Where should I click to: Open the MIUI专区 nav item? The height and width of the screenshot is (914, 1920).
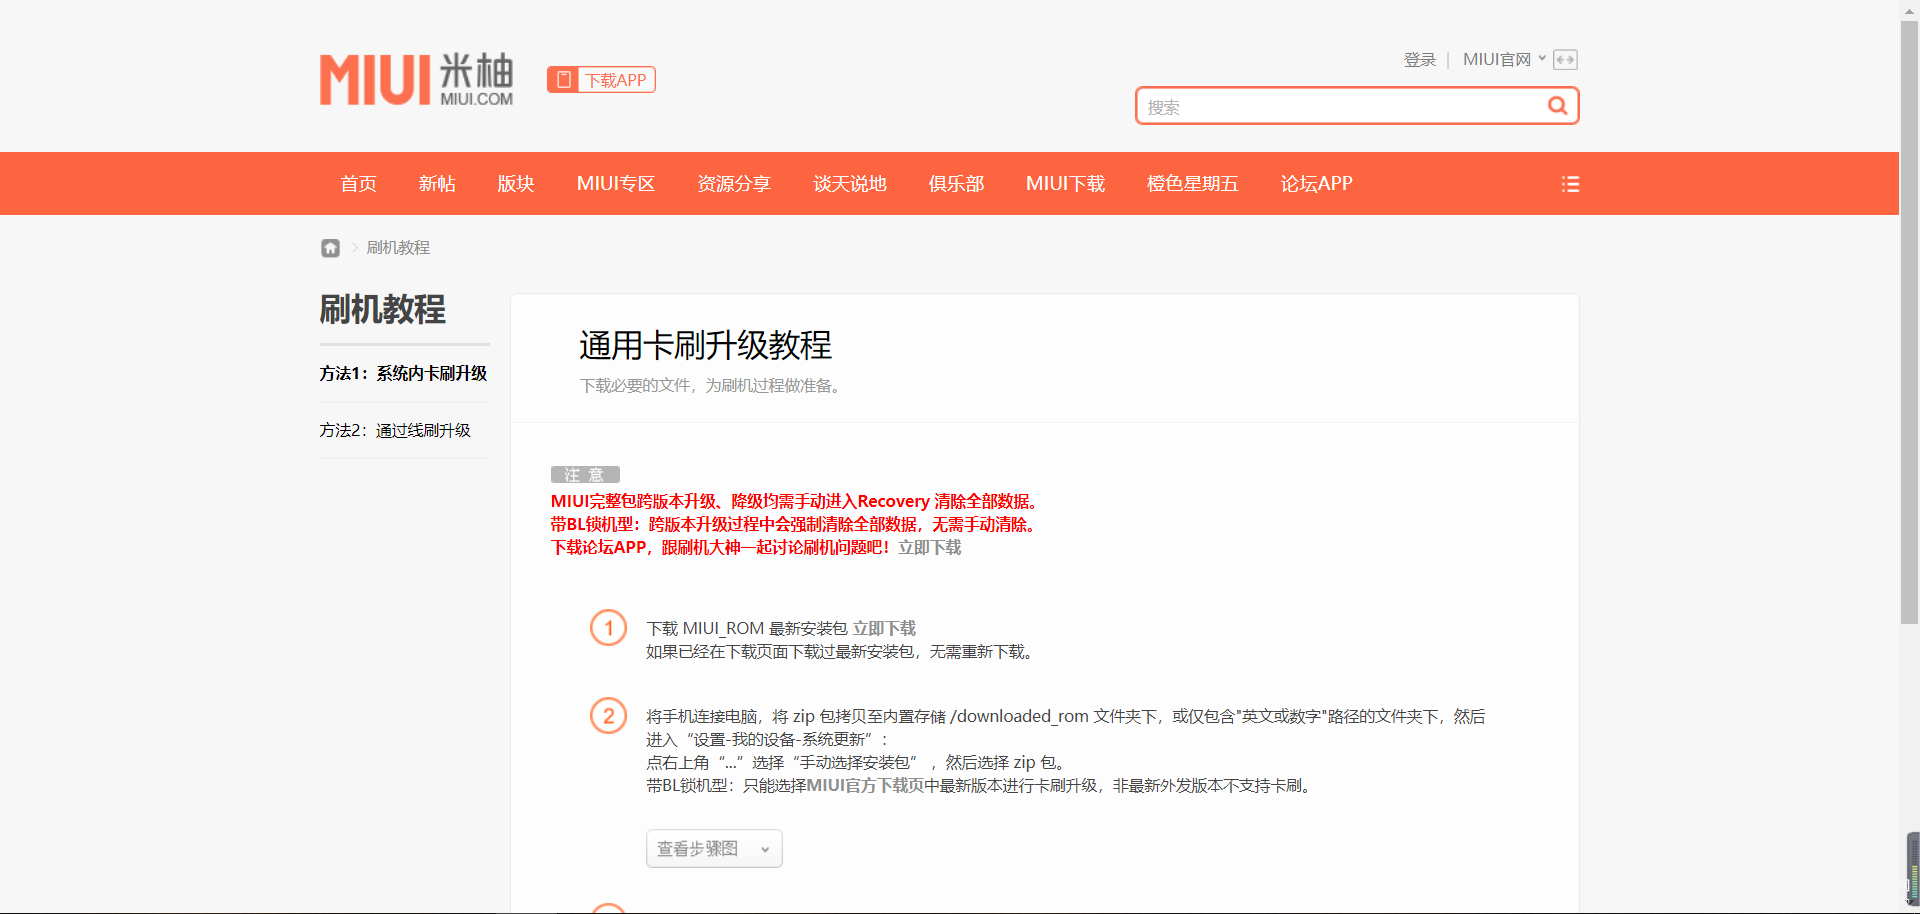[x=616, y=184]
